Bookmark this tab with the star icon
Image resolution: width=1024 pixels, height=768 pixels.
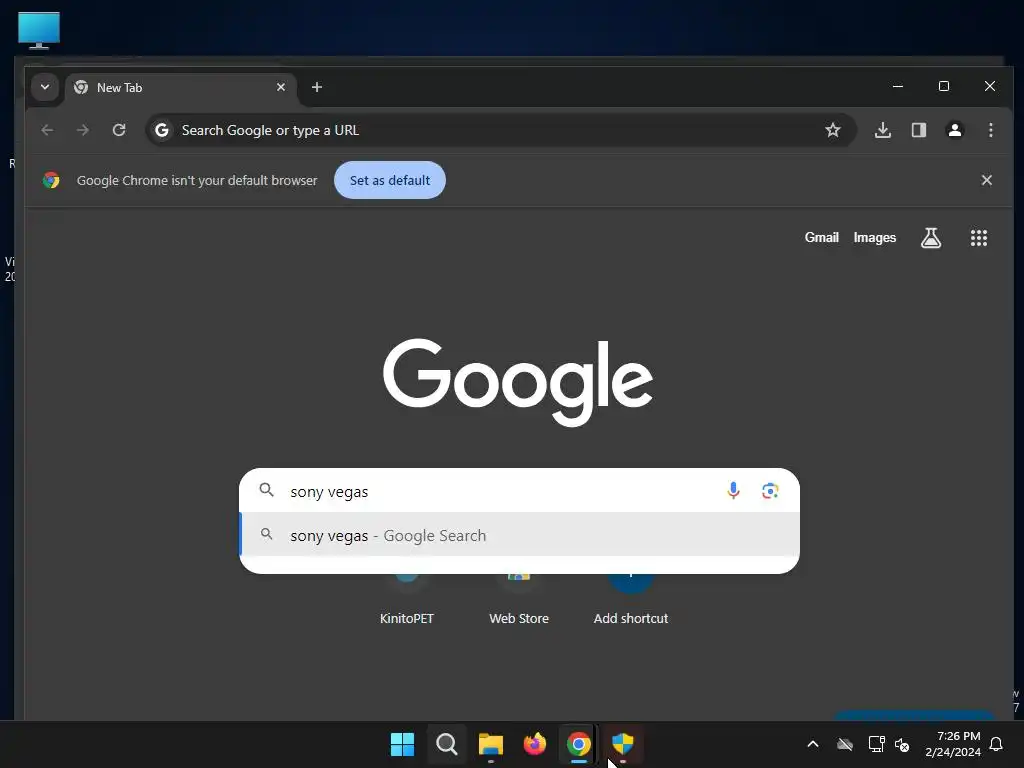point(833,130)
